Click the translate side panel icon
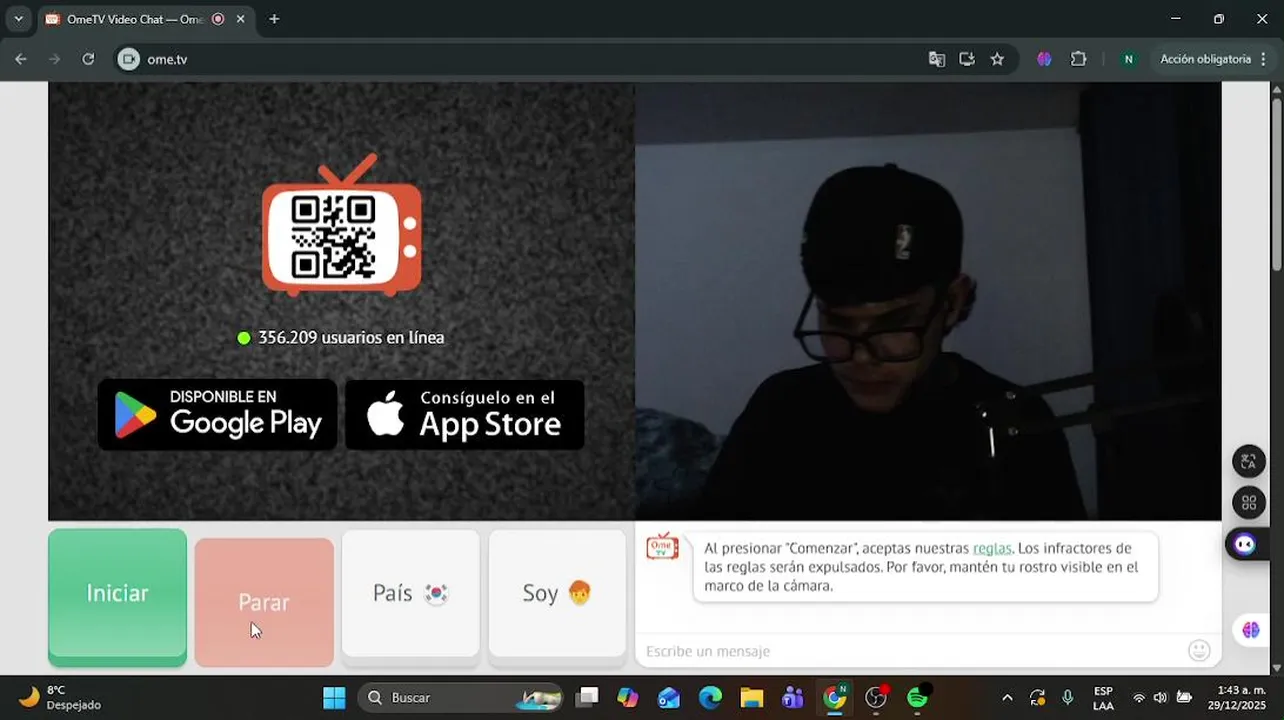Screen dimensions: 1284x720 pos(1248,461)
